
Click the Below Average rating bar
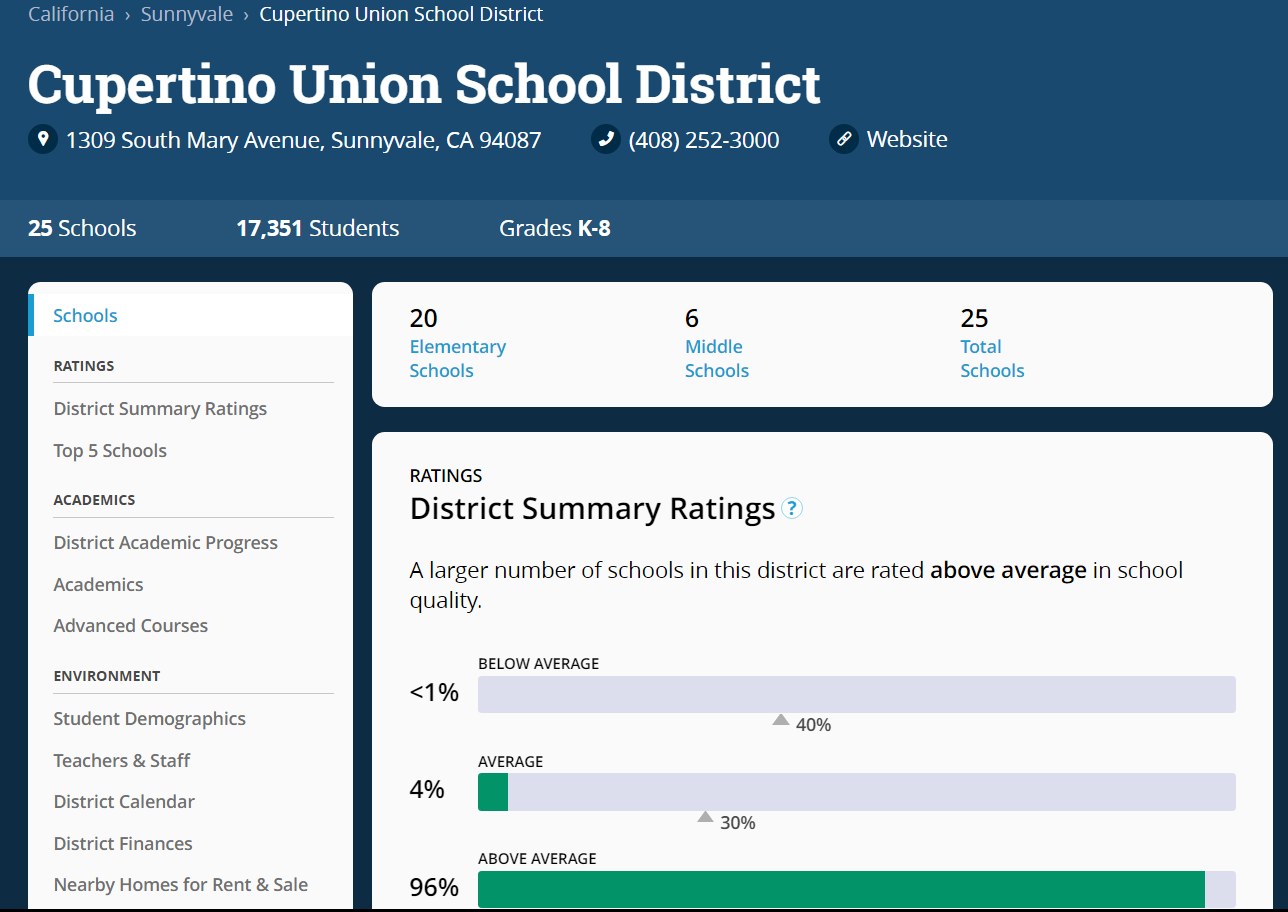coord(857,694)
